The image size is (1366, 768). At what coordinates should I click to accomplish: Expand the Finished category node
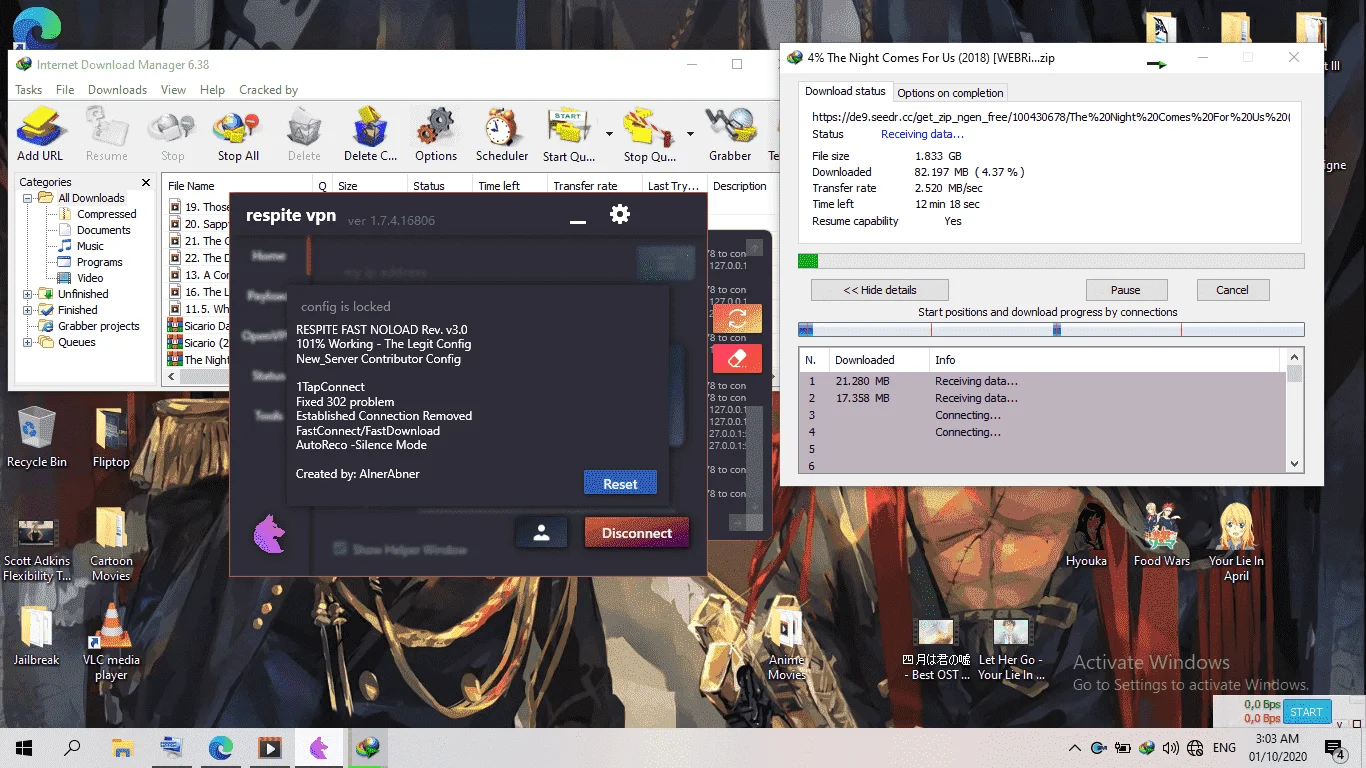pyautogui.click(x=28, y=310)
